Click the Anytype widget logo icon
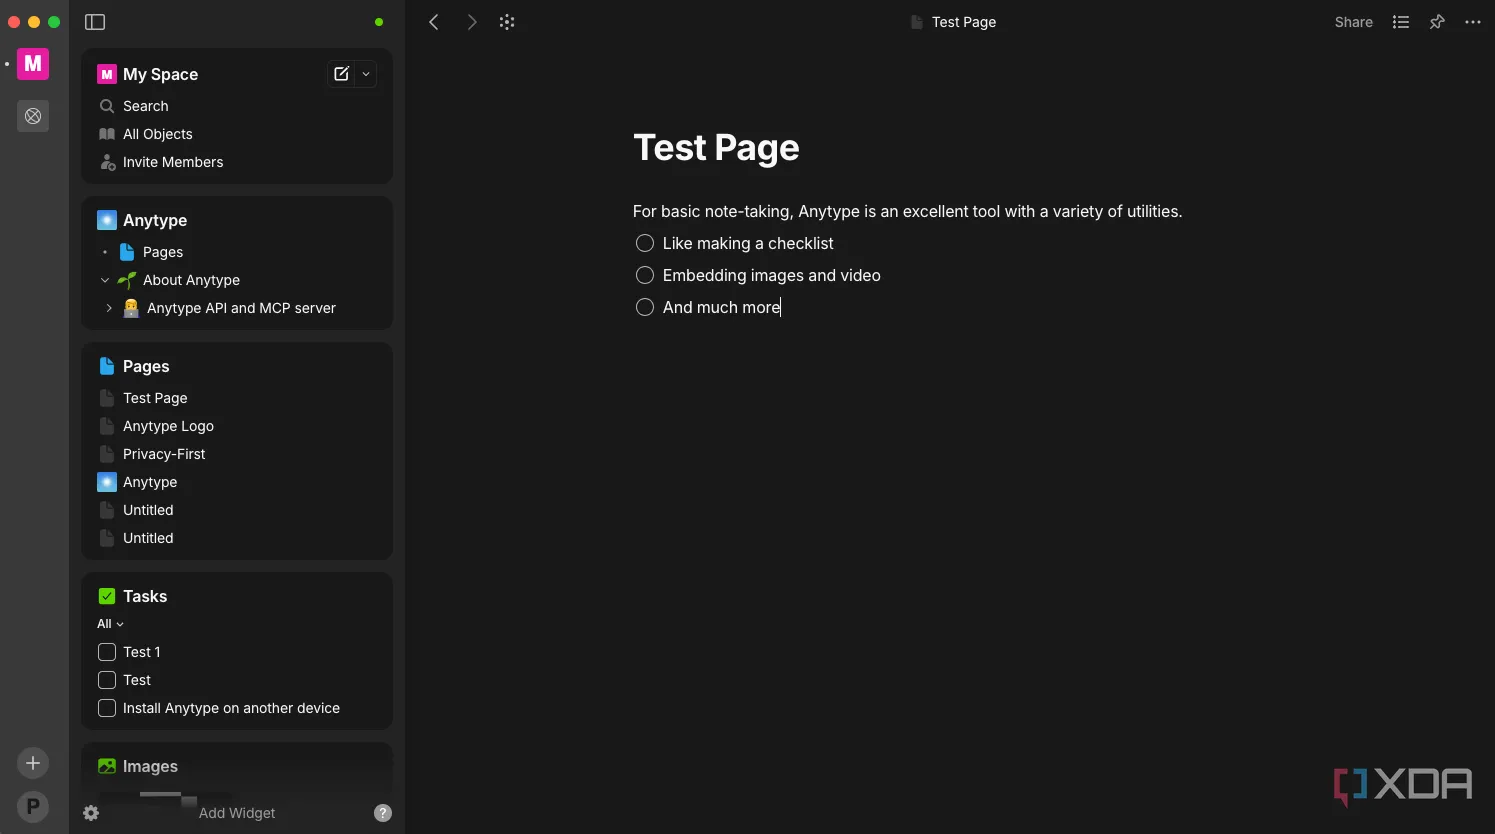 point(107,220)
